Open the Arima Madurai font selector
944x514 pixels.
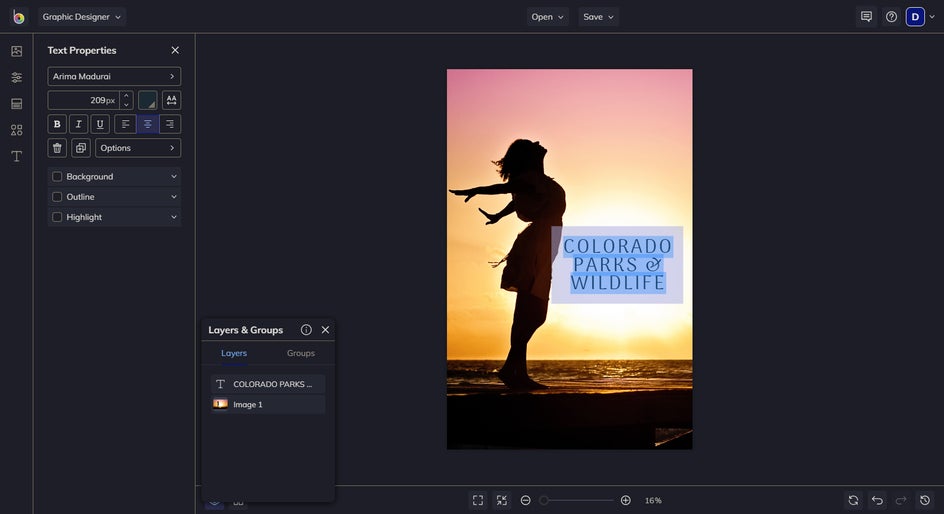(114, 76)
